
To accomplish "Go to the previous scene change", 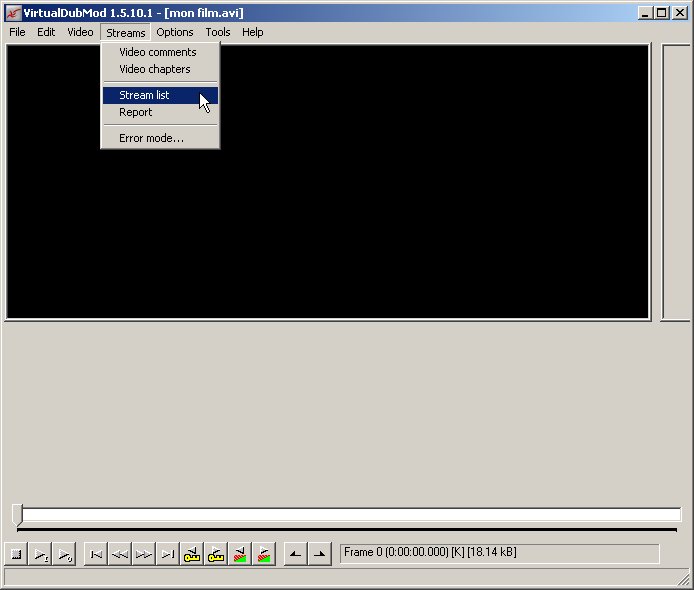I will pos(239,554).
